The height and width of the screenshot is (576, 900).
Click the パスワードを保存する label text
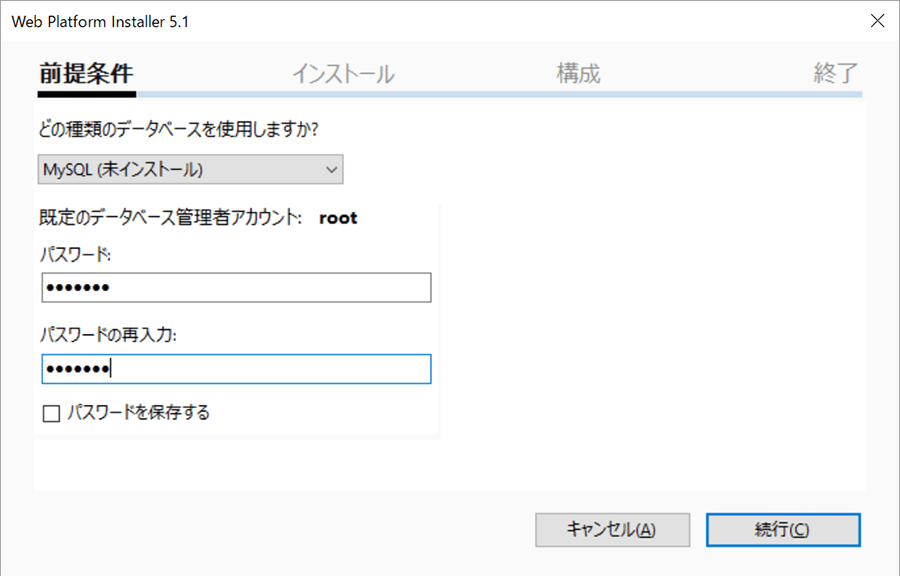pyautogui.click(x=138, y=412)
